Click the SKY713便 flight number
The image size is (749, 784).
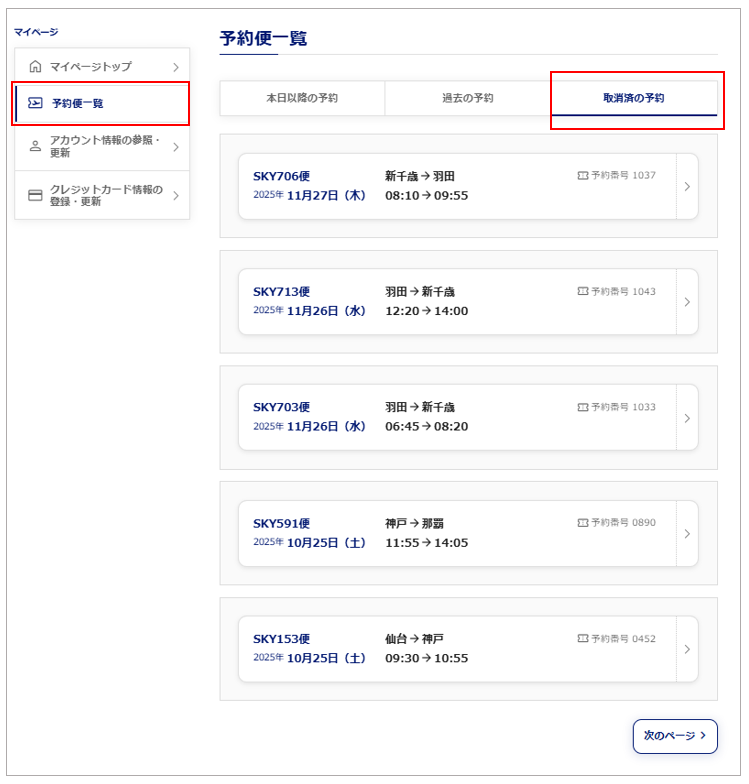[x=282, y=292]
